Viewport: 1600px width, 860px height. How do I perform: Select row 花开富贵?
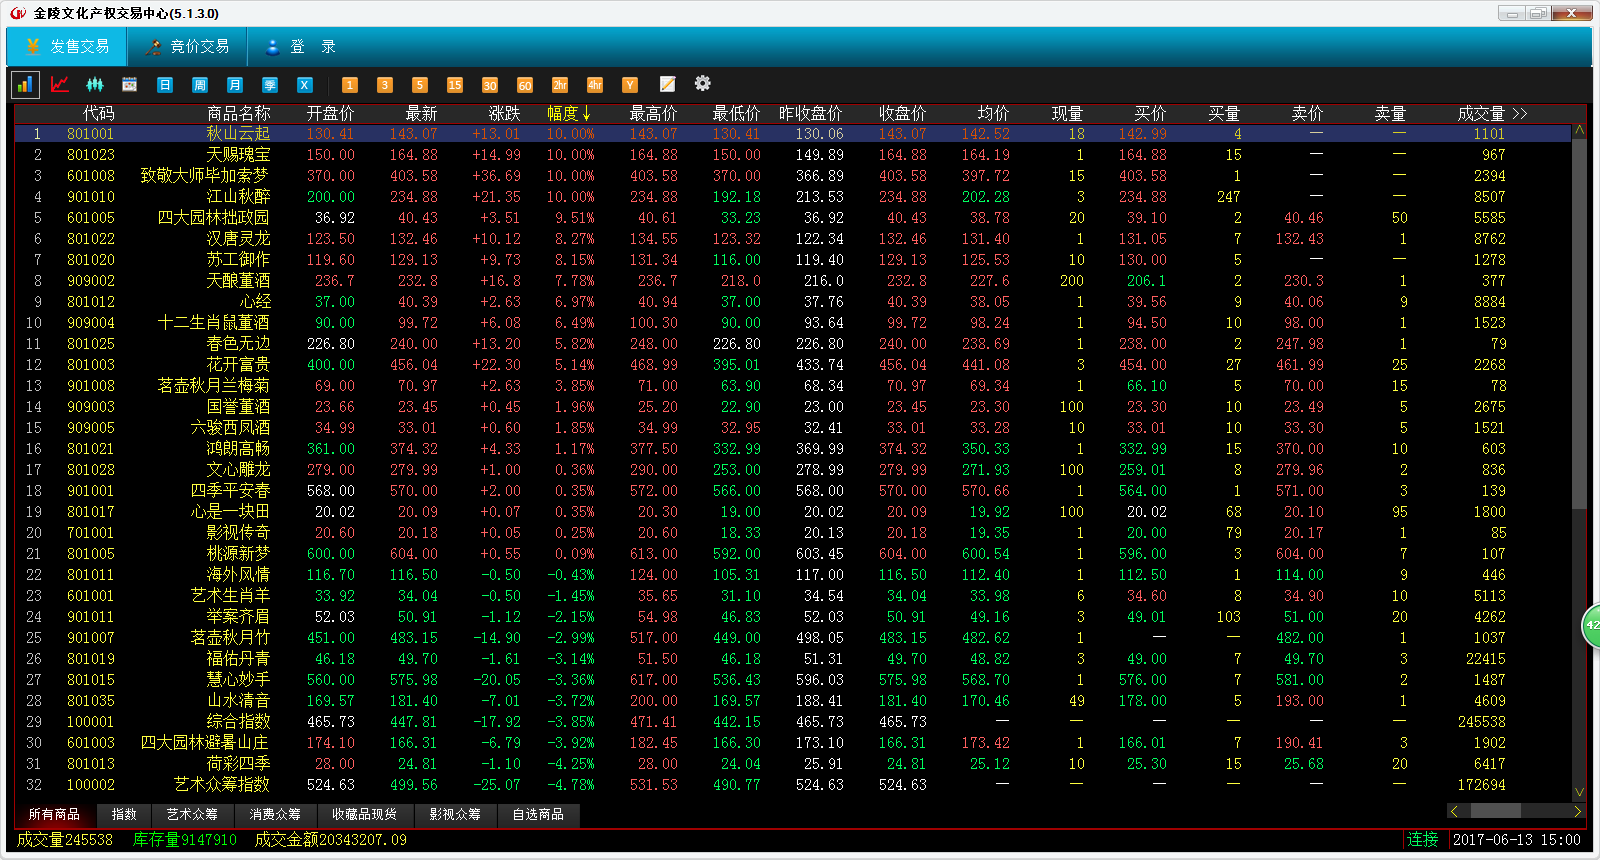pos(792,365)
